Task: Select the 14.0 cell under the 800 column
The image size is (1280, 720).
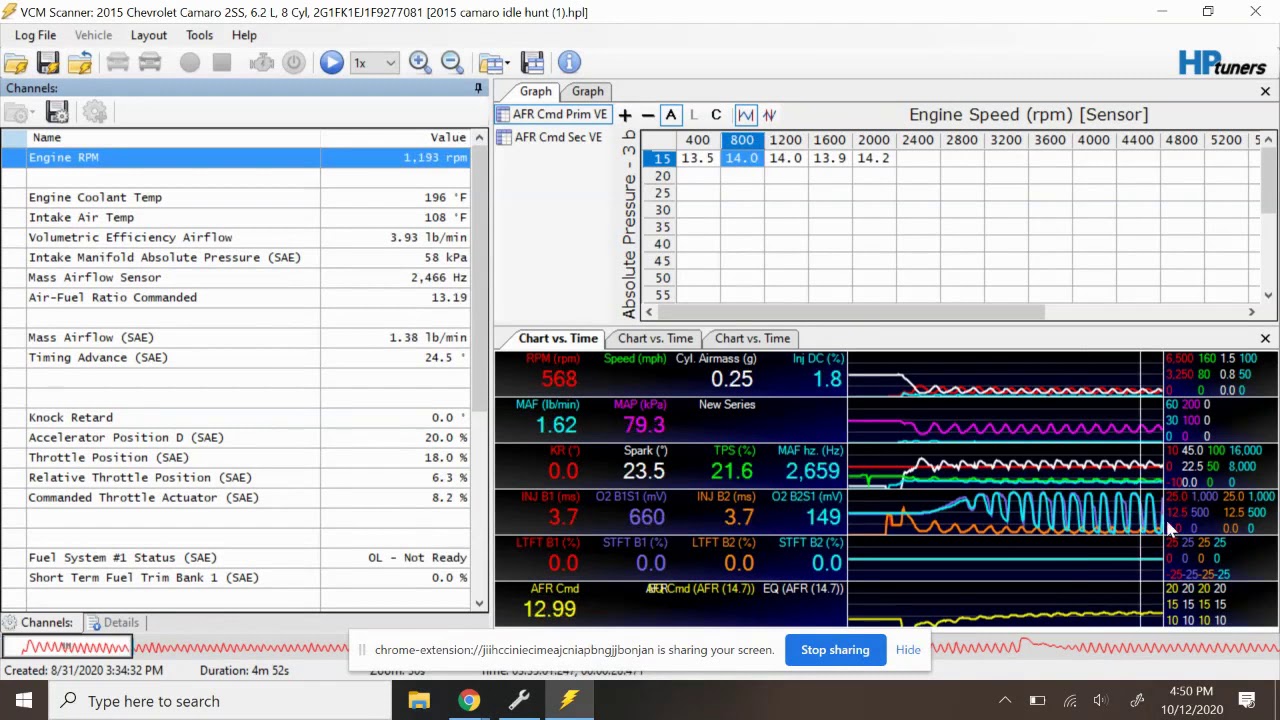Action: (742, 158)
